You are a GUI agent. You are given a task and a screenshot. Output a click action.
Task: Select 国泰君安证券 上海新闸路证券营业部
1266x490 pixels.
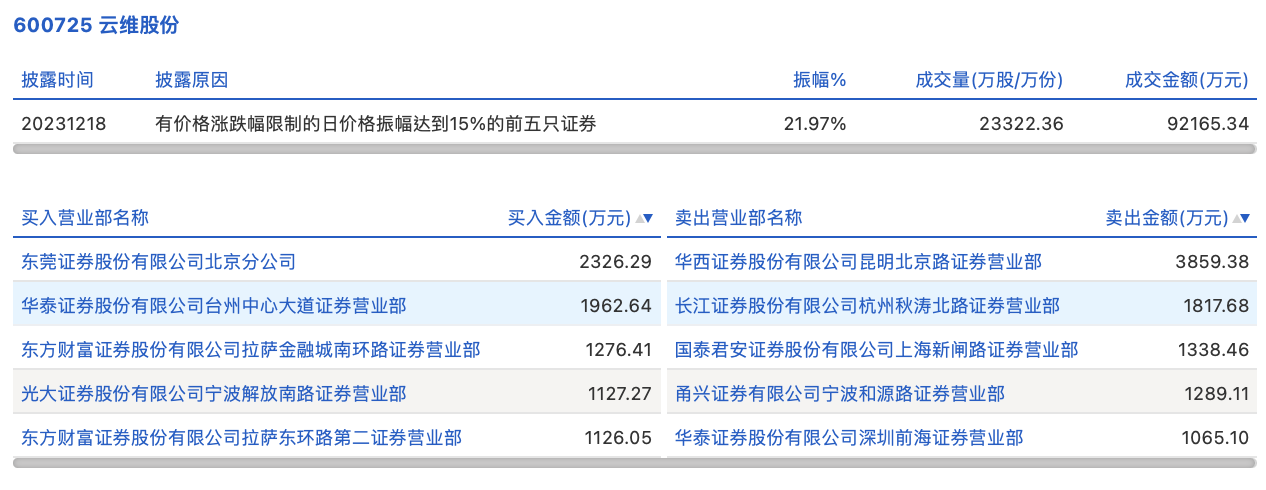pyautogui.click(x=876, y=350)
